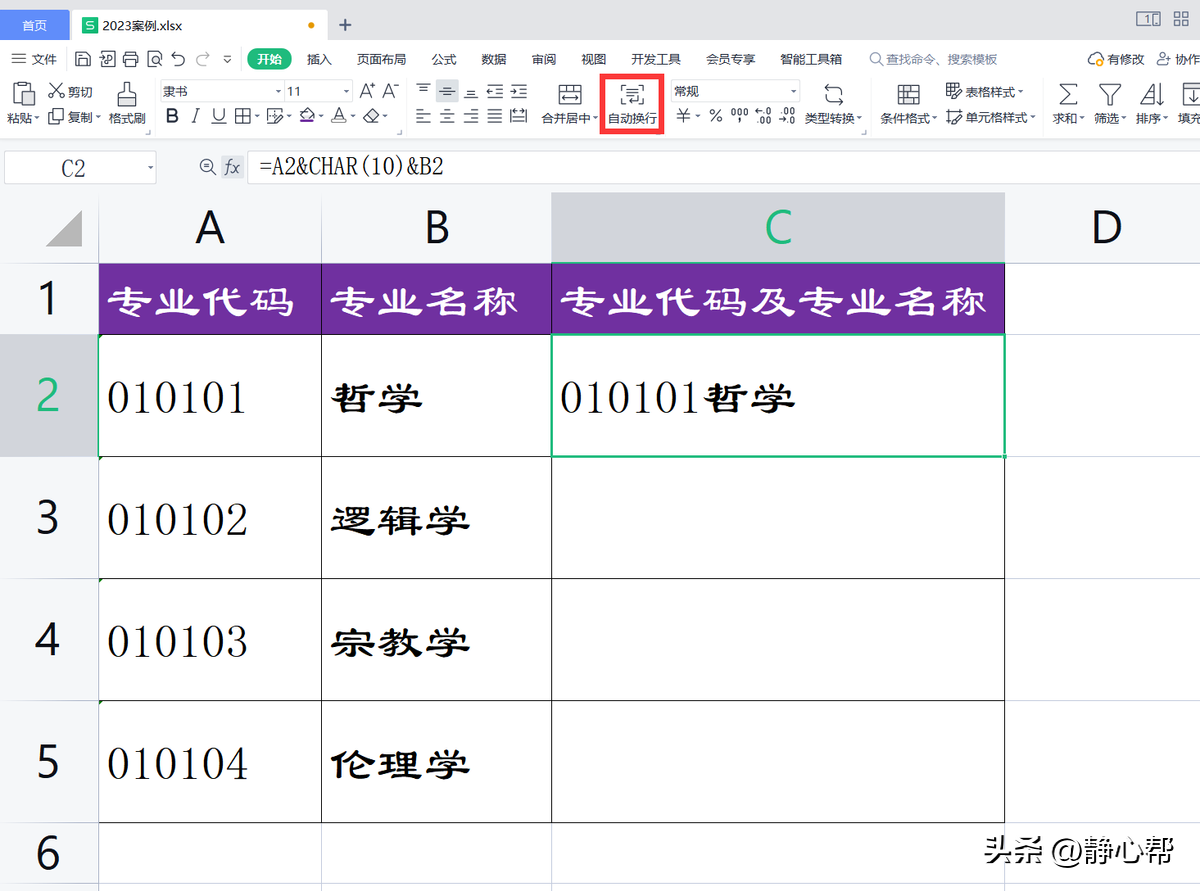This screenshot has width=1200, height=891.
Task: Click the Sort (排序) icon
Action: point(1152,95)
